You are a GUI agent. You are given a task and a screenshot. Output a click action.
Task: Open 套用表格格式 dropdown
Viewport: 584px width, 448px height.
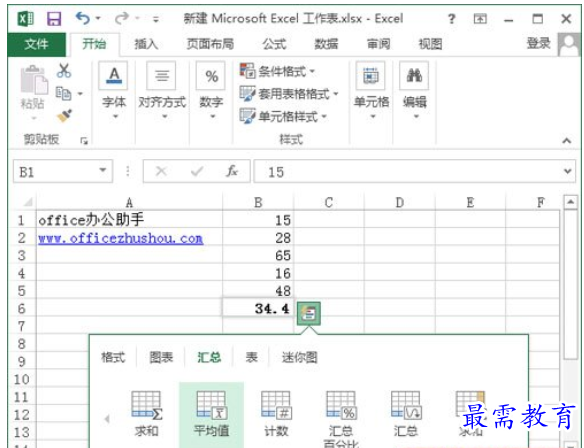pos(289,93)
